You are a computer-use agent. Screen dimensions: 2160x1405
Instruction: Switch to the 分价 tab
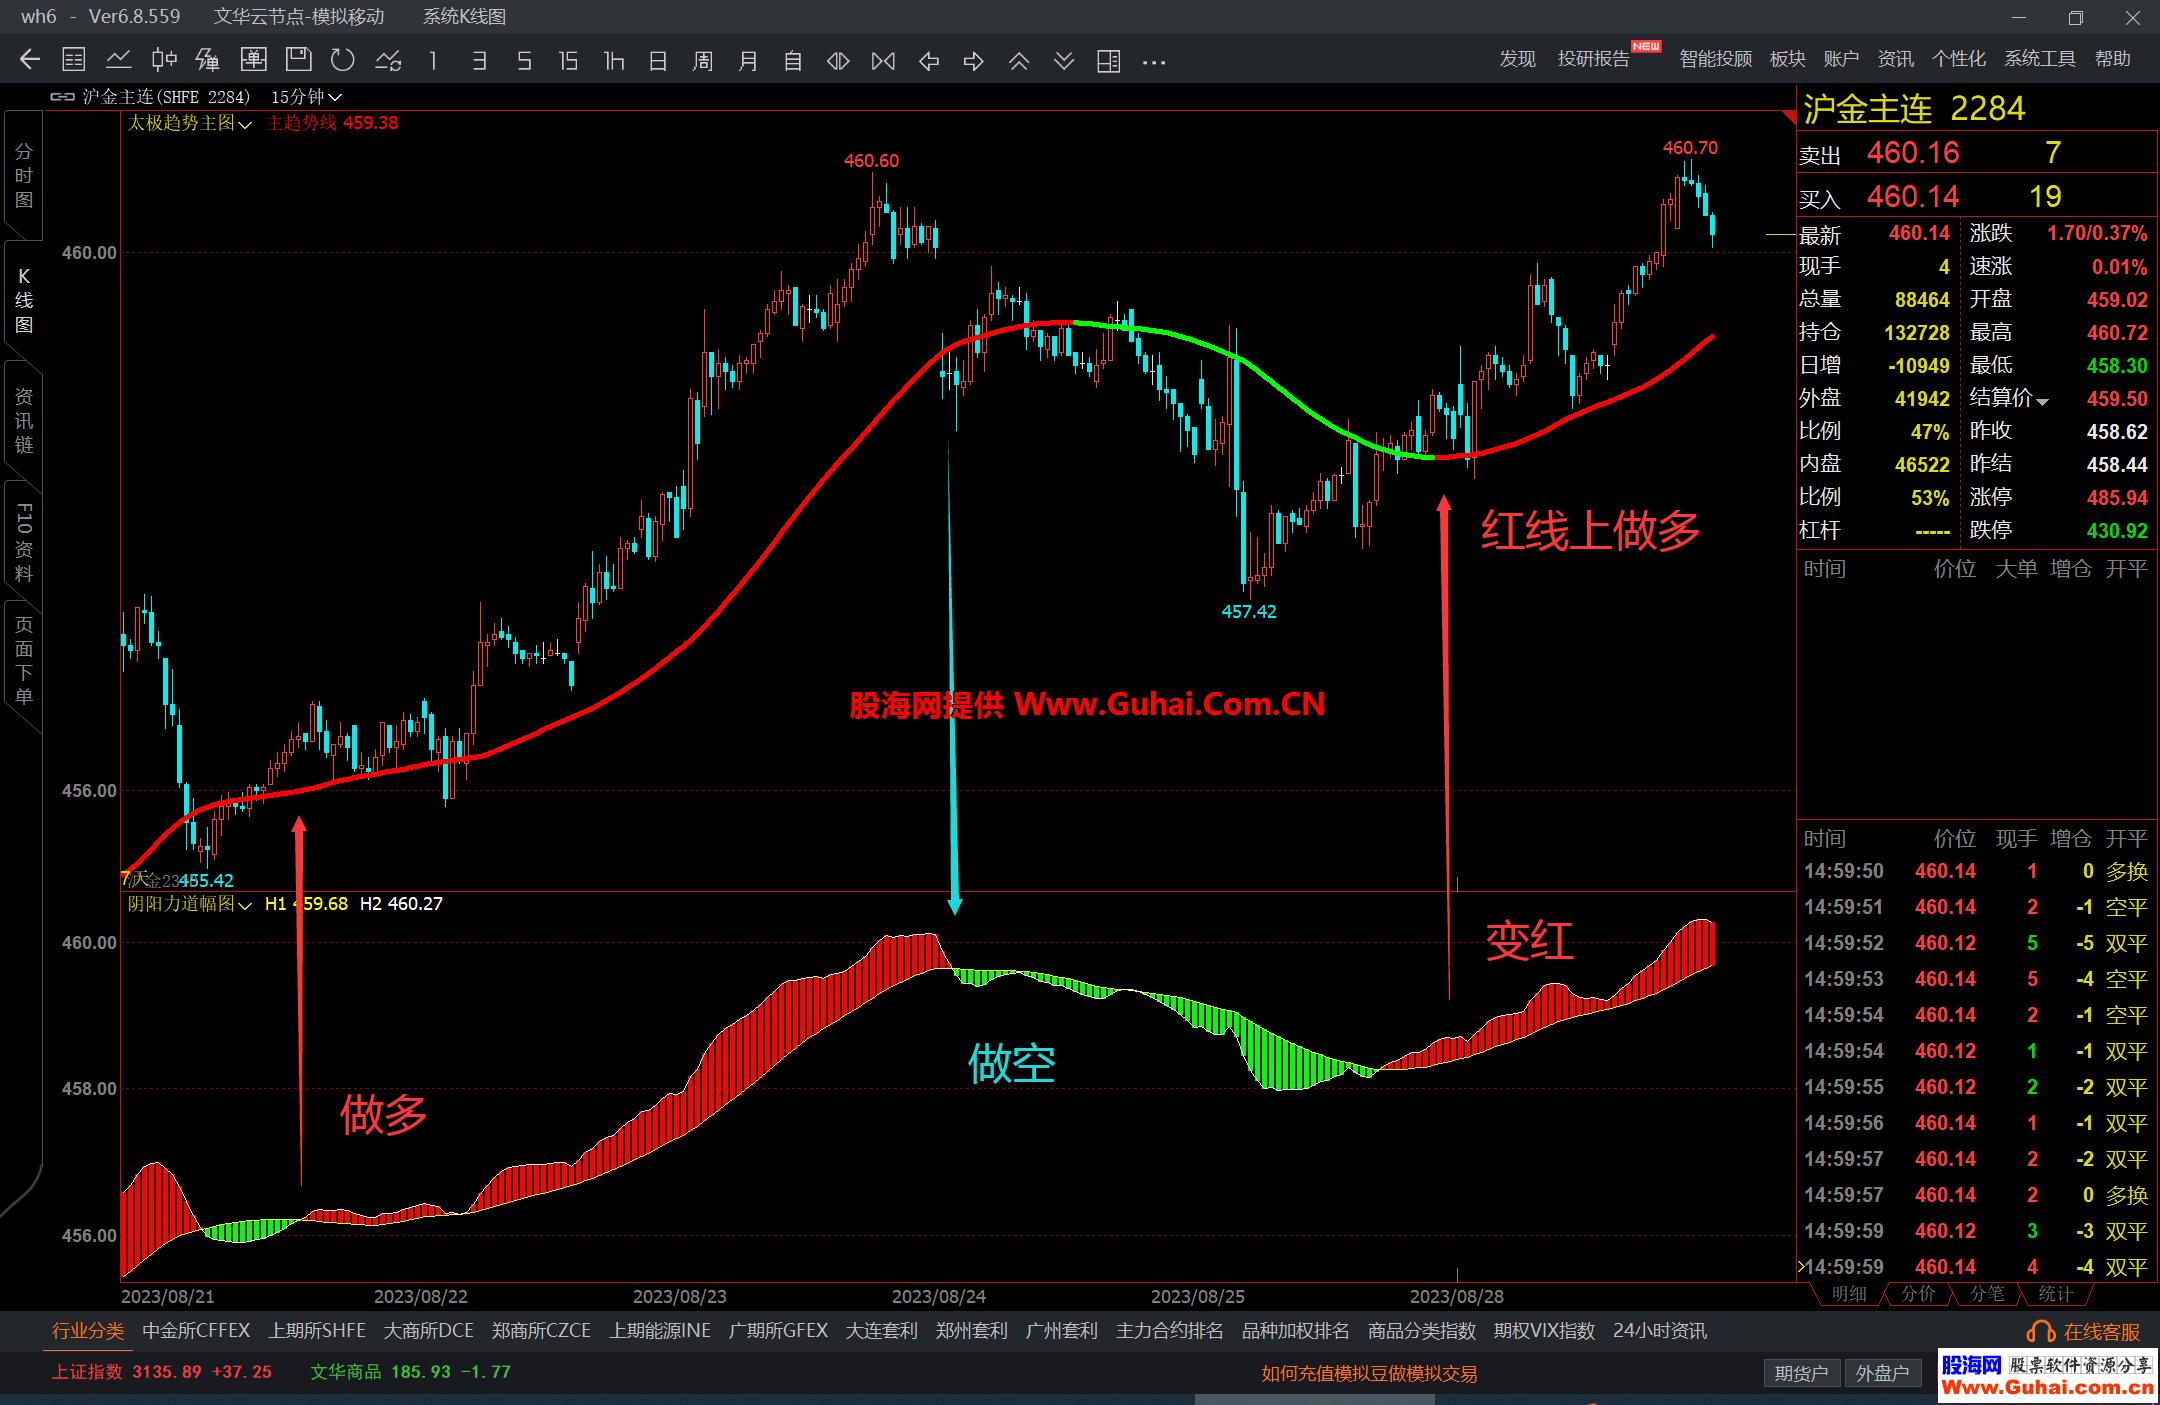(x=1917, y=1293)
